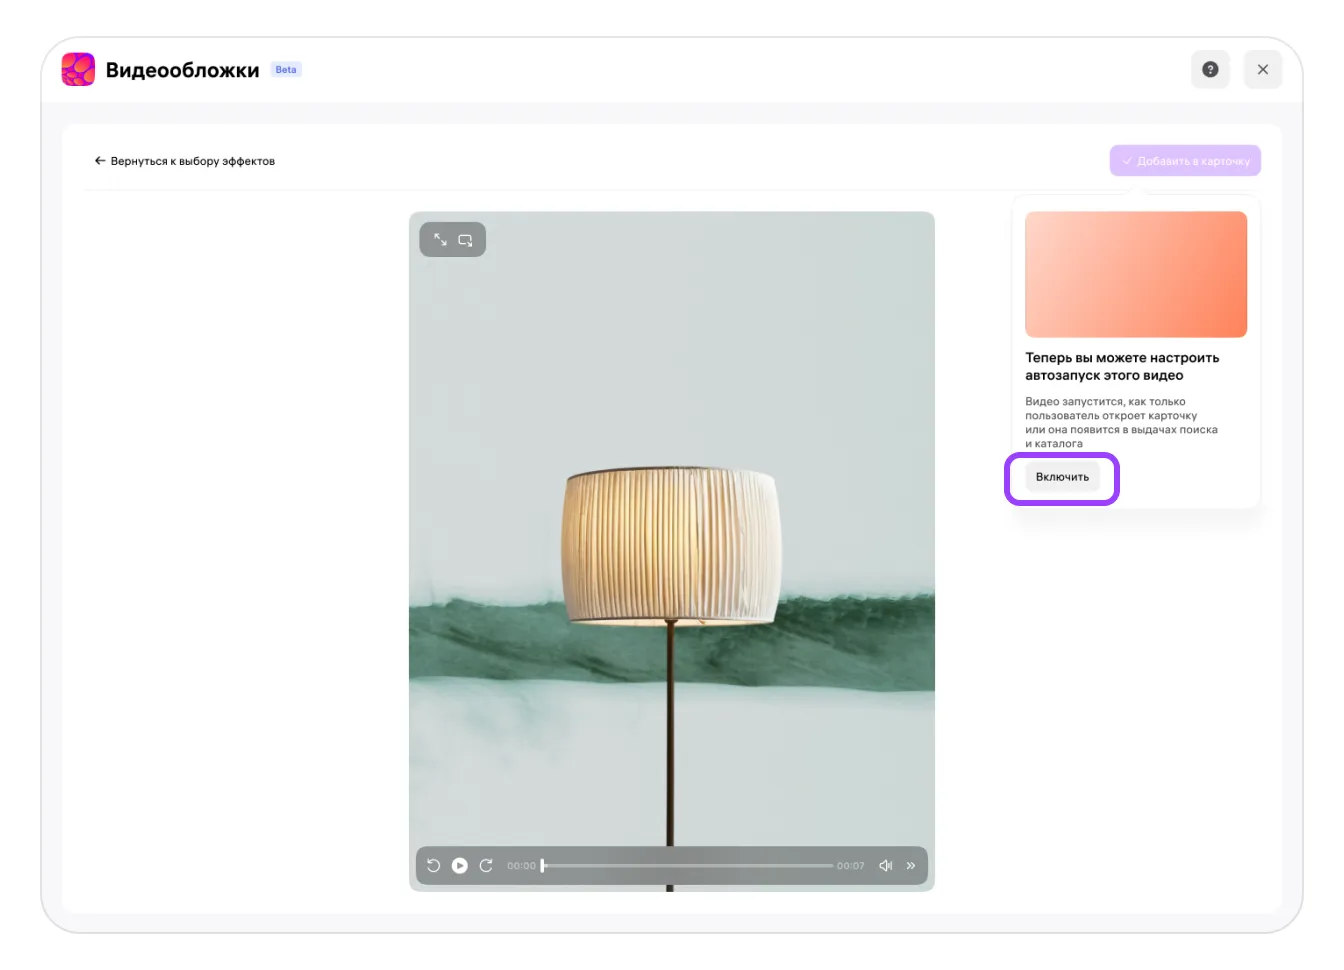Seek to the middle of the video timeline
Image resolution: width=1344 pixels, height=970 pixels.
[688, 866]
